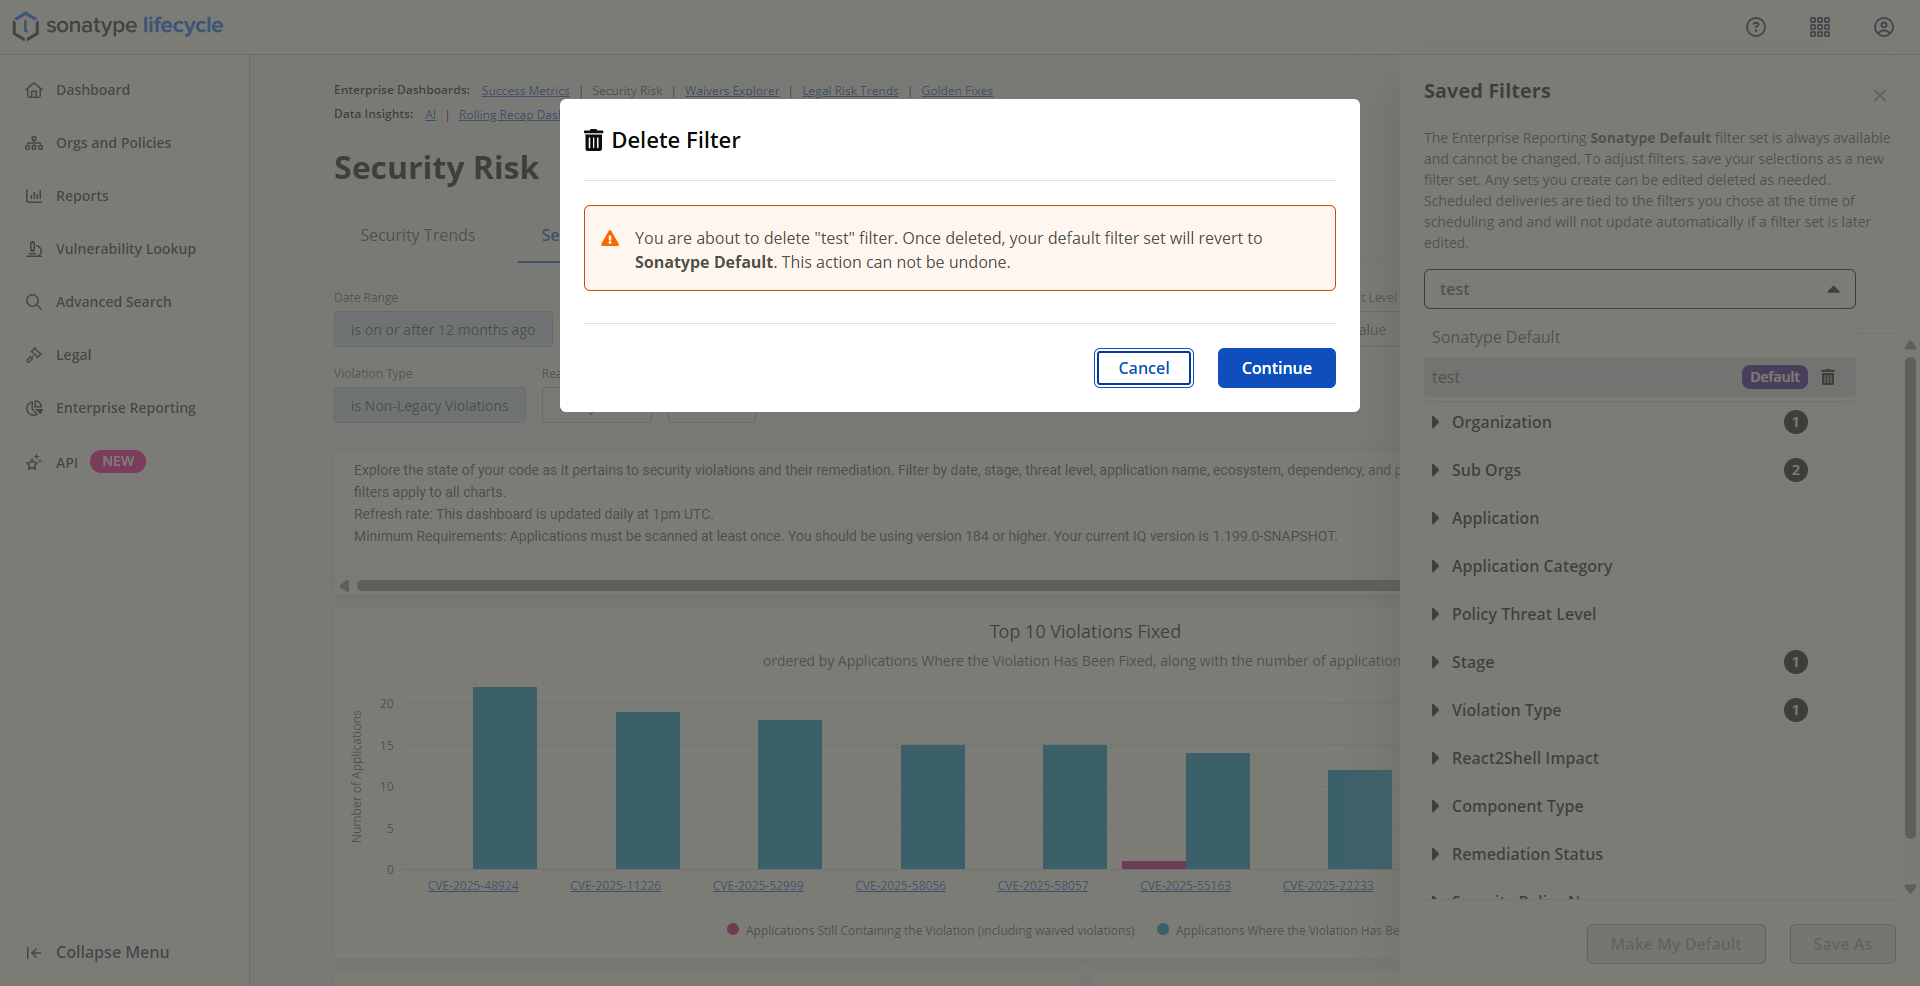Click the Non-Legacy Violations filter field
Viewport: 1920px width, 986px height.
pos(430,406)
